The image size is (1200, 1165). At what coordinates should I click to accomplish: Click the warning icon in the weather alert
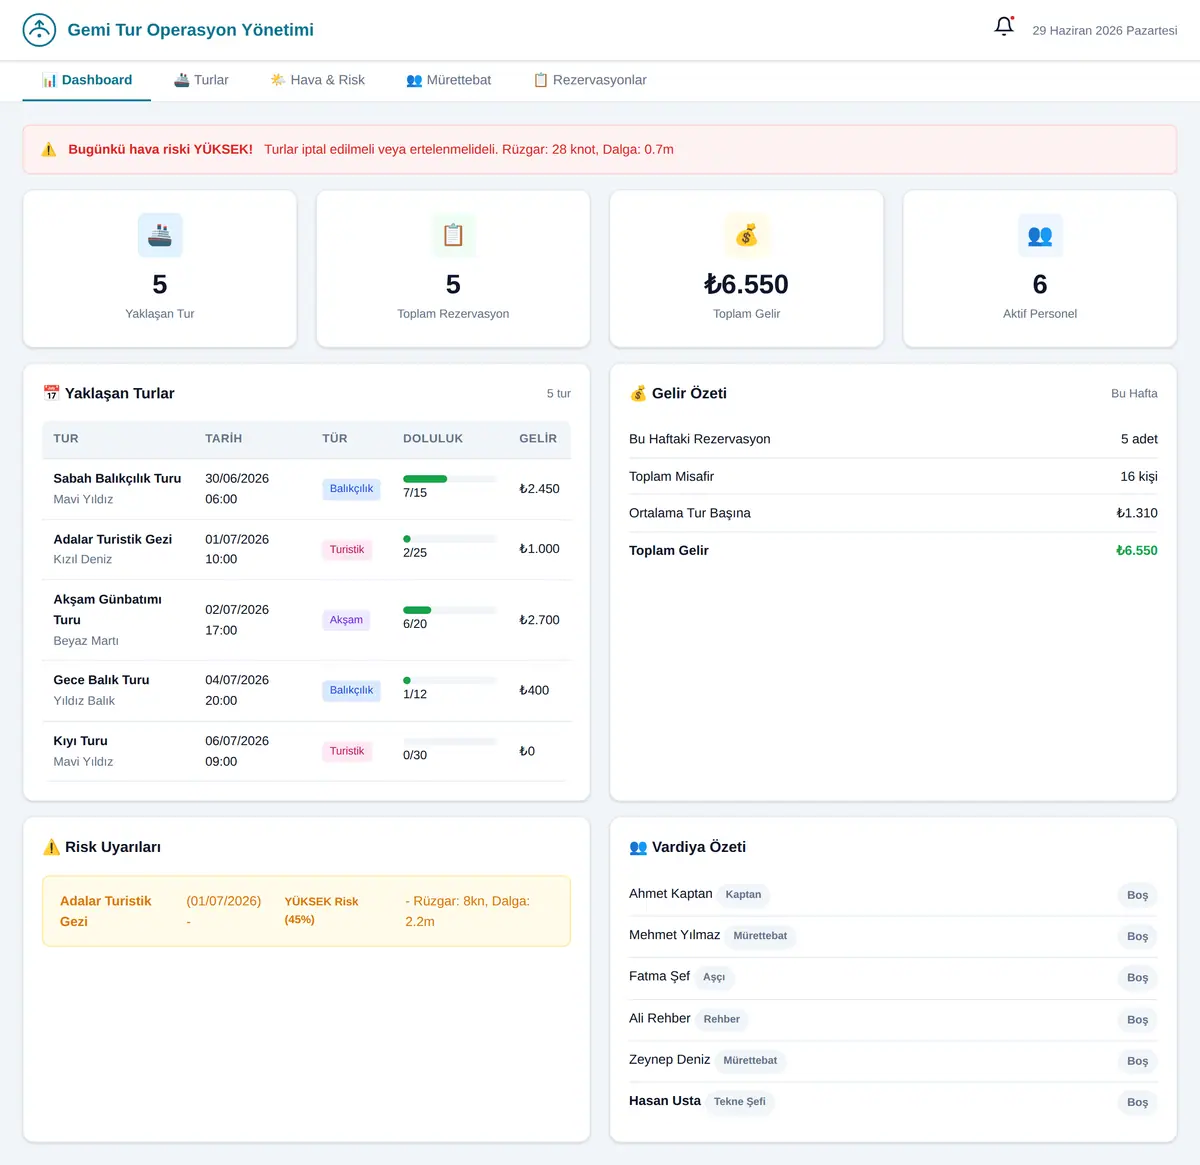[49, 149]
